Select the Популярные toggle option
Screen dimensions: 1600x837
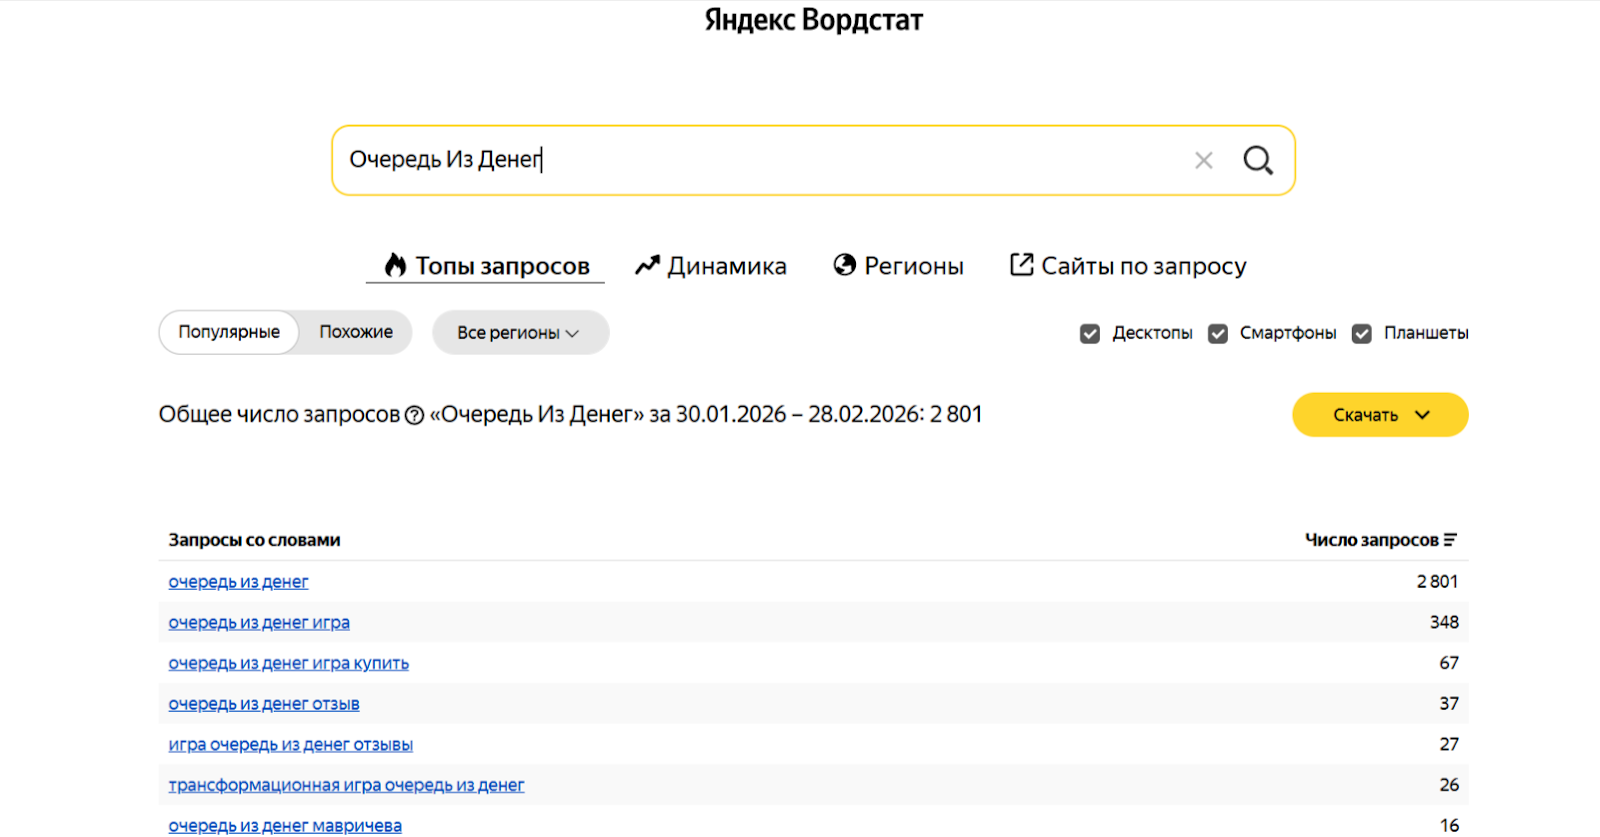coord(229,332)
